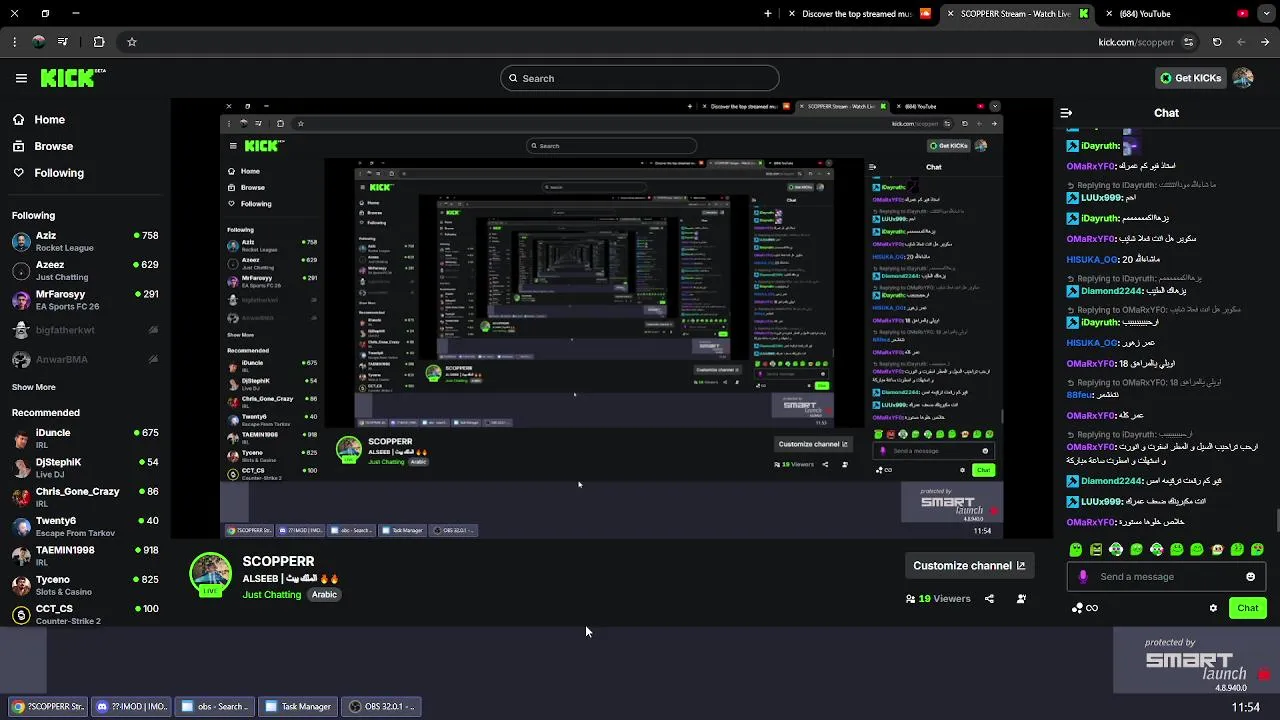
Task: Click the purple microphone icon in the message box
Action: [x=1083, y=577]
